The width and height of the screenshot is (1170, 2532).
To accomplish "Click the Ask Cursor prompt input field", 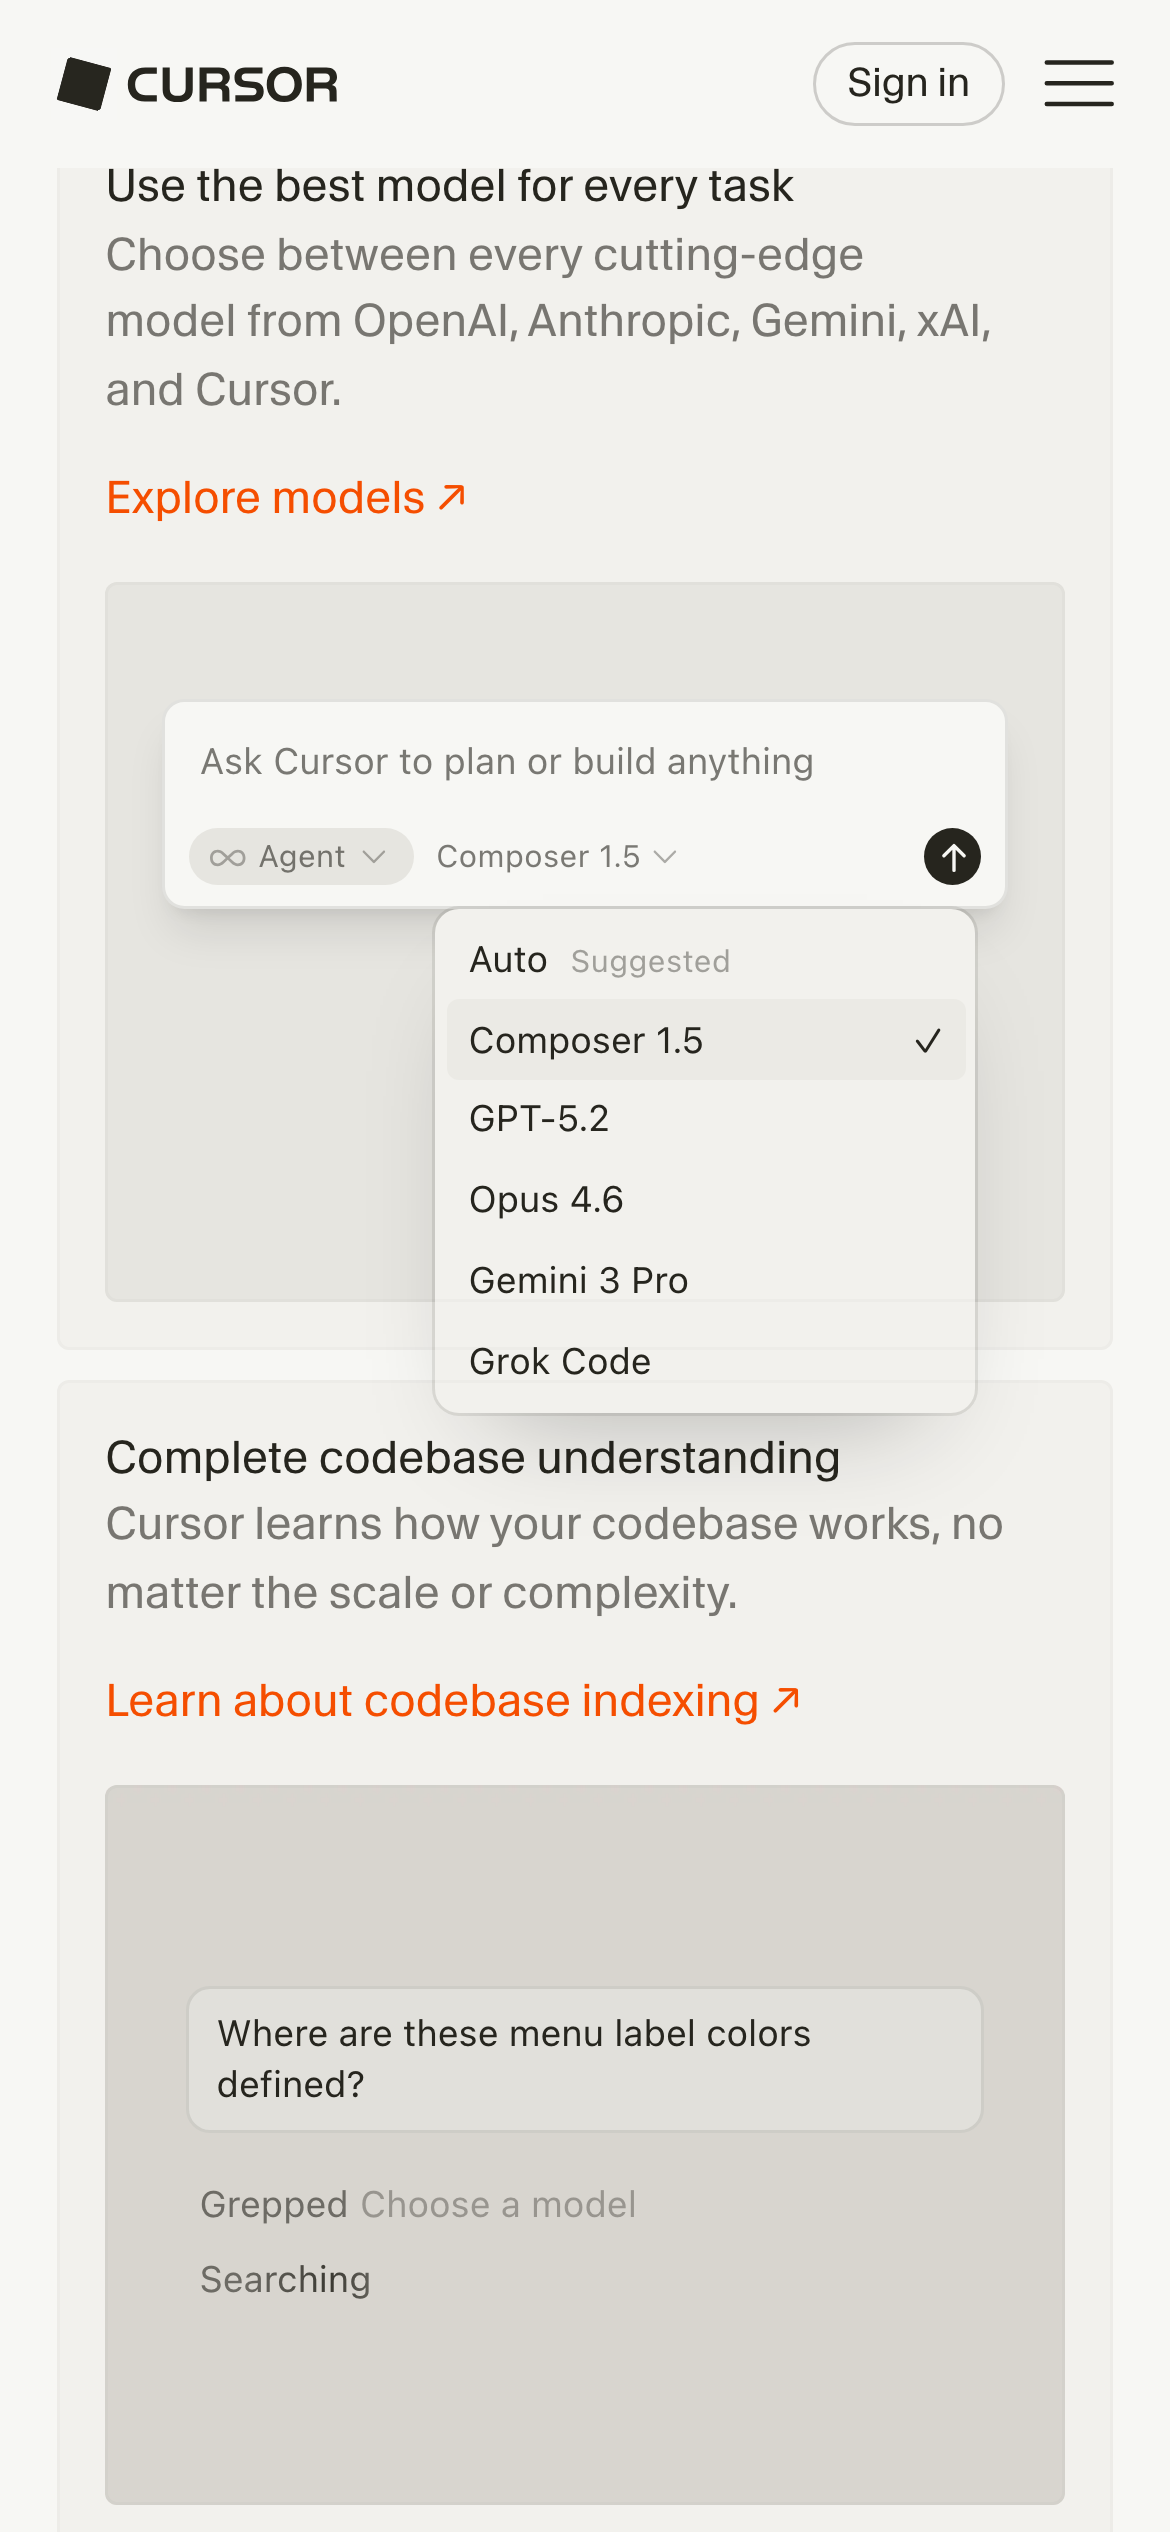I will (507, 762).
